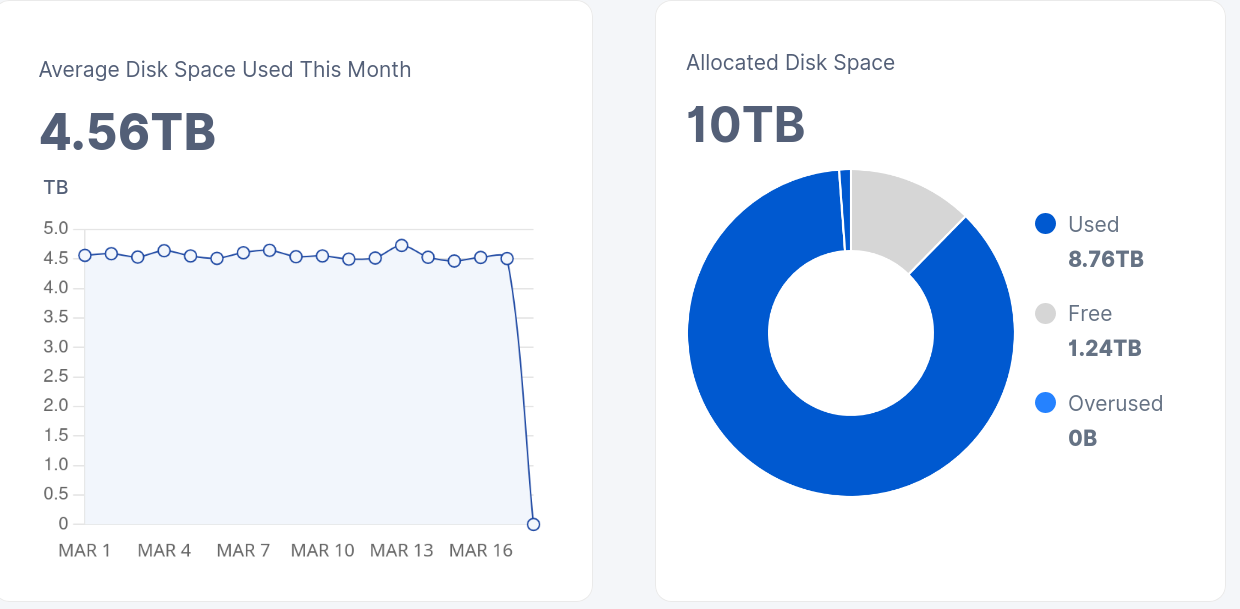The image size is (1240, 609).
Task: Toggle the Used legend label
Action: (1093, 224)
